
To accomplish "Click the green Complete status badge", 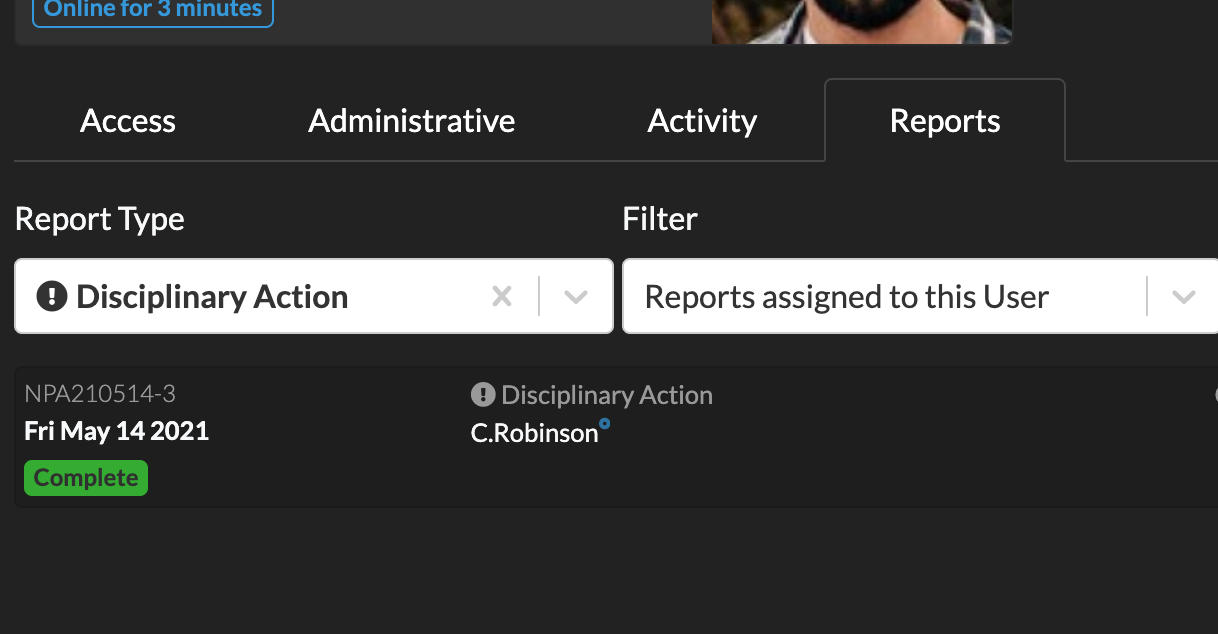I will pyautogui.click(x=85, y=477).
